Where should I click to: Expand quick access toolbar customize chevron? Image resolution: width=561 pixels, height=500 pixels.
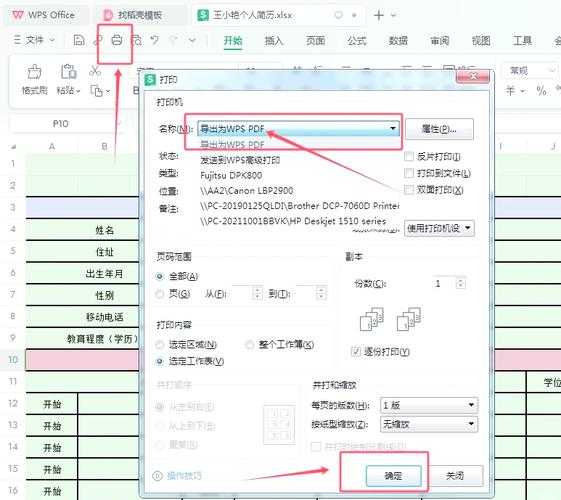point(192,40)
